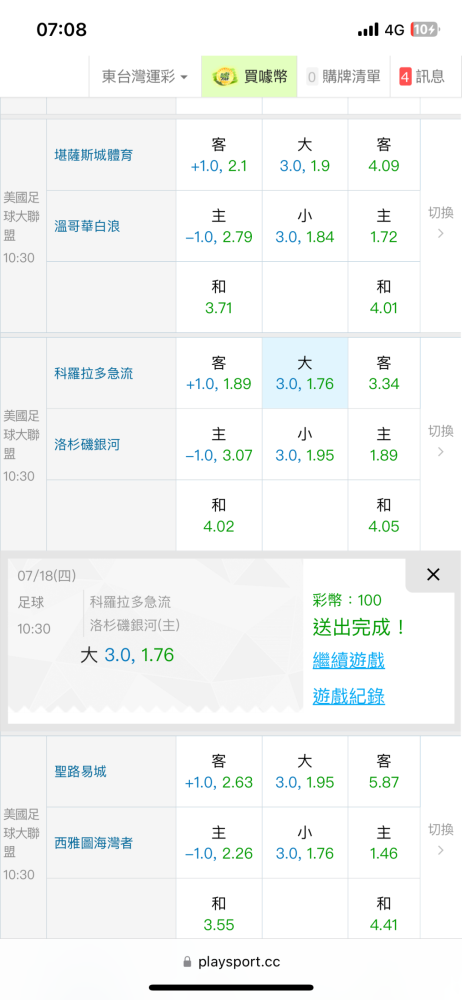Image resolution: width=462 pixels, height=1000 pixels.
Task: Click the 繼續遊戲 link
Action: [348, 660]
